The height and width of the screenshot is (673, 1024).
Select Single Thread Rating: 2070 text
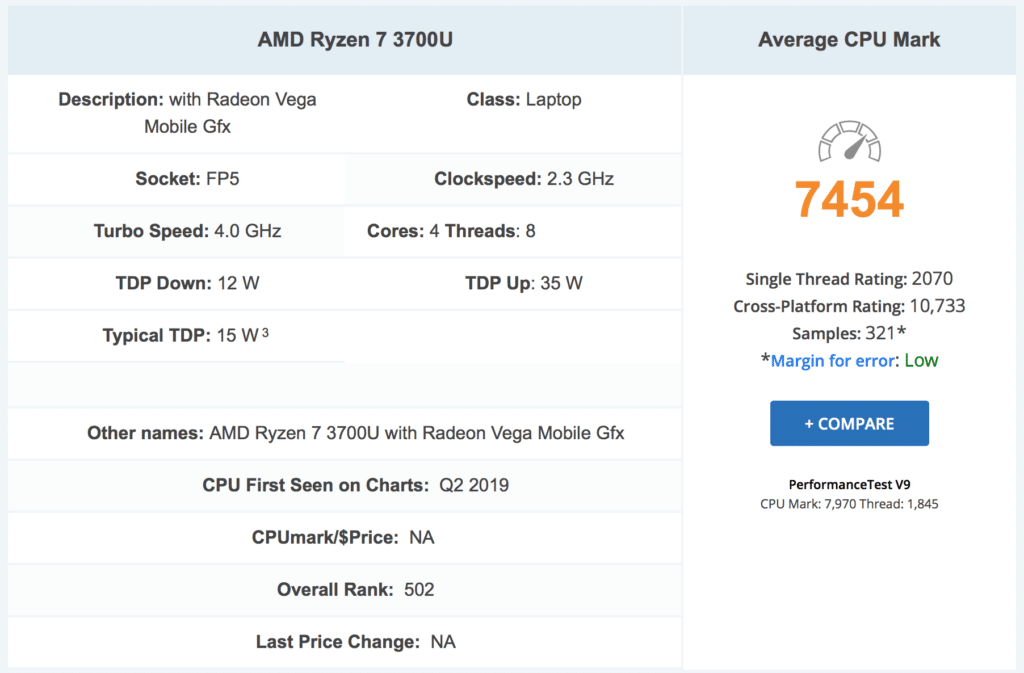coord(849,279)
